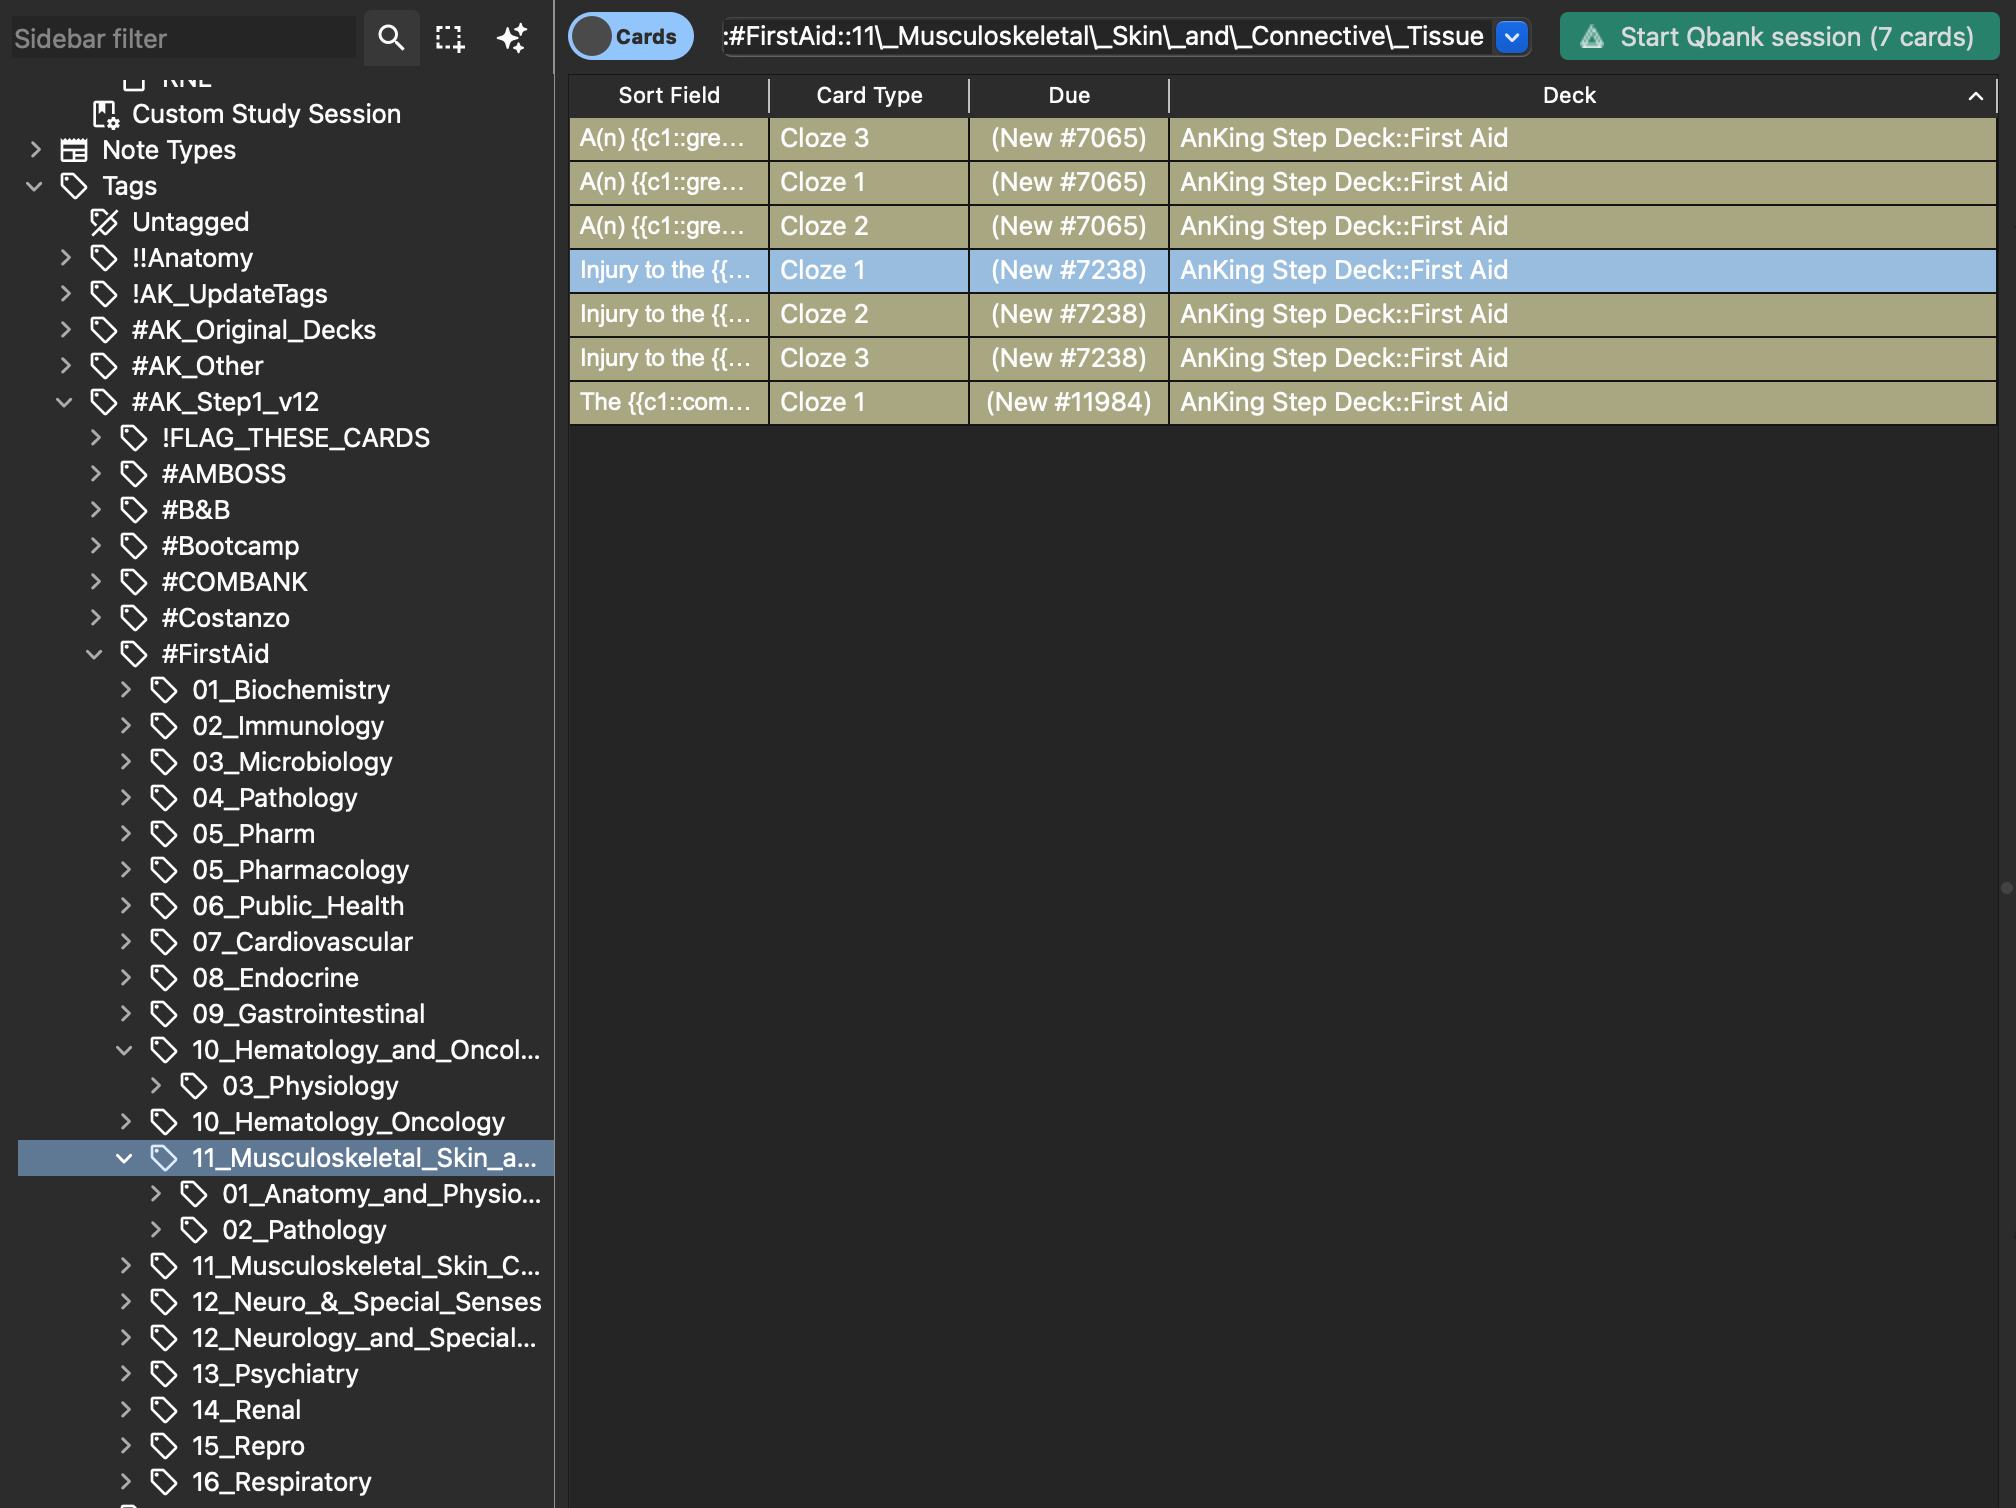Open the search history dropdown arrow
This screenshot has width=2016, height=1508.
(x=1512, y=37)
